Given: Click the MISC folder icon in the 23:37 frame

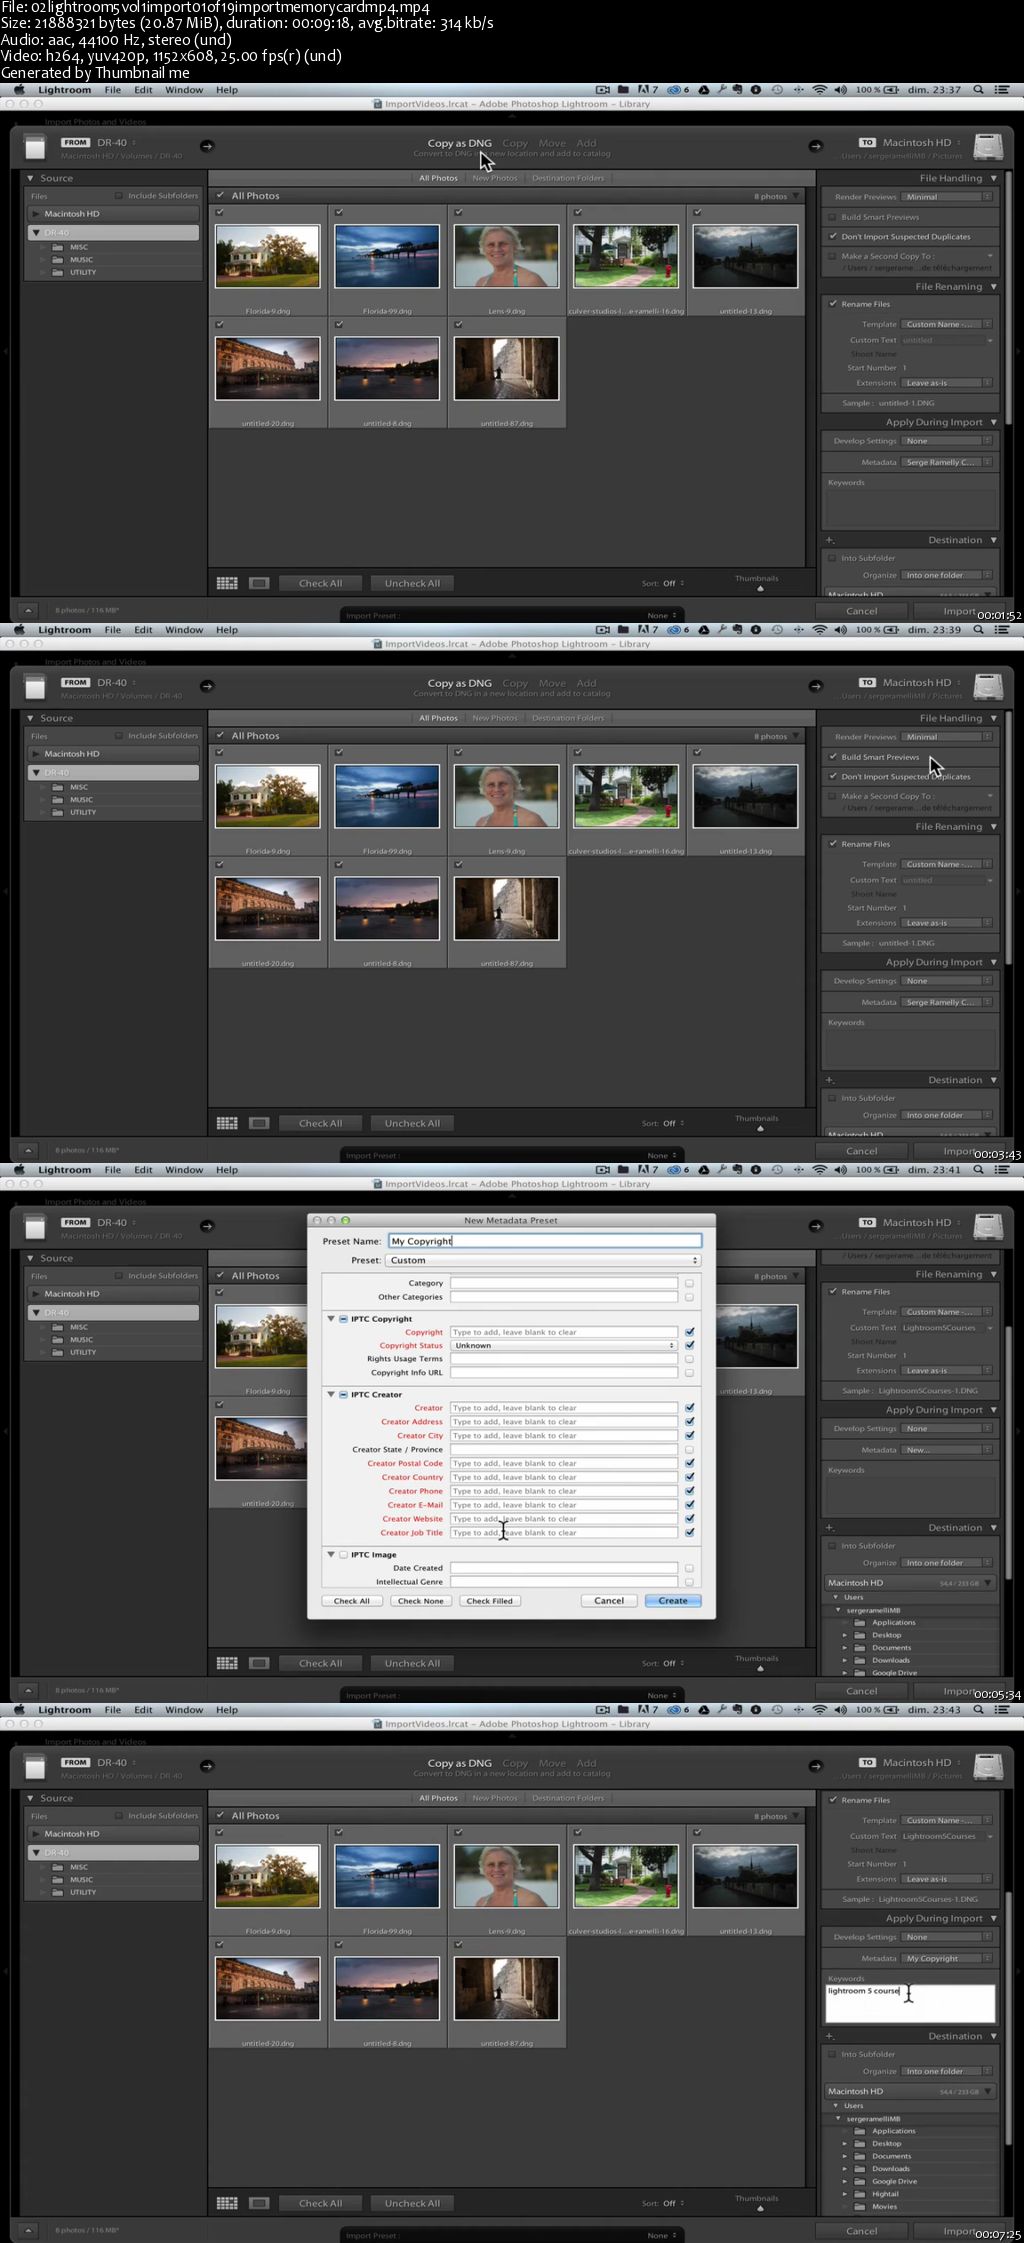Looking at the screenshot, I should 58,247.
